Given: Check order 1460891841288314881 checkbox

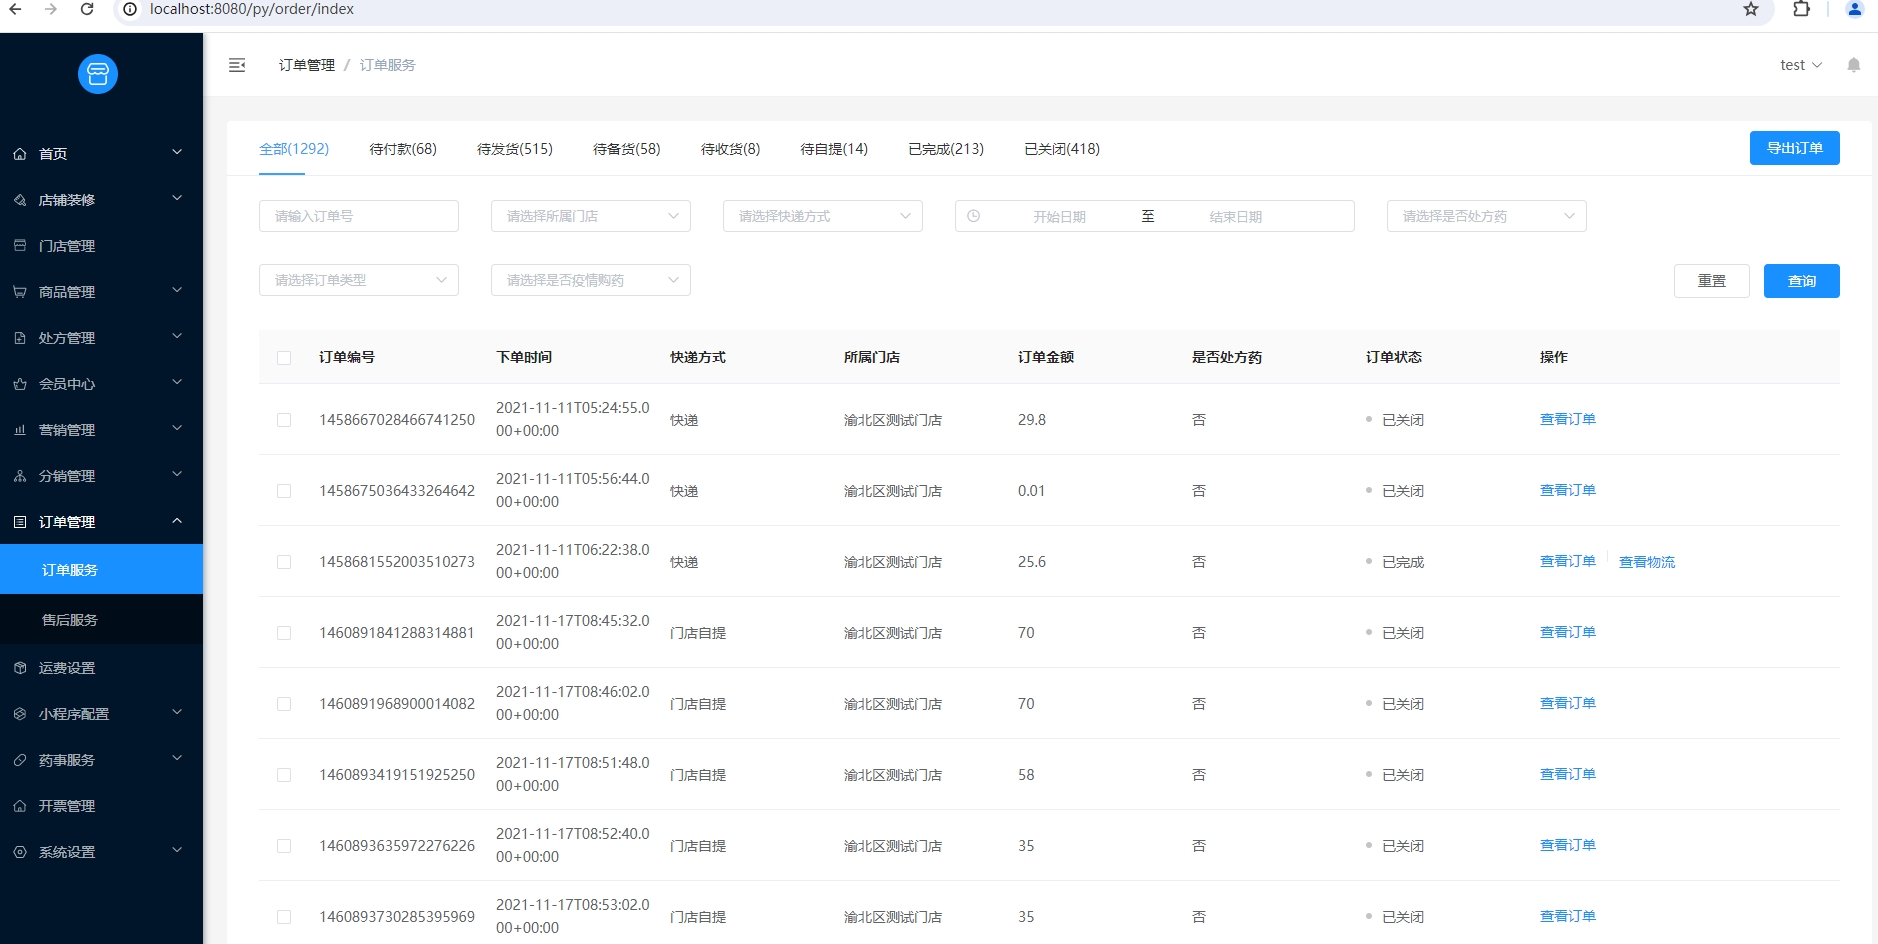Looking at the screenshot, I should point(284,633).
